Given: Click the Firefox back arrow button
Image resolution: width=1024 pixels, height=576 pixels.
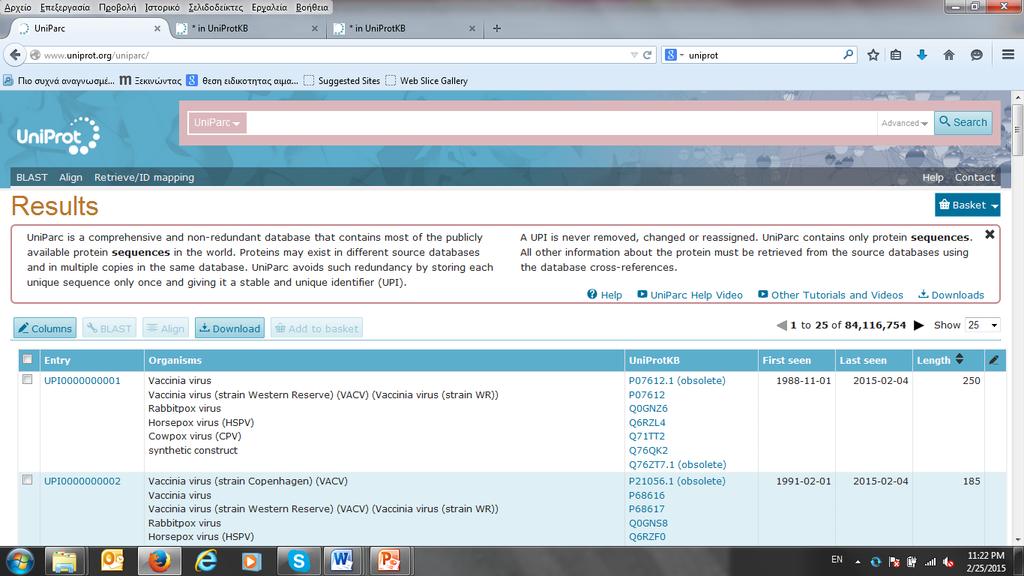Looking at the screenshot, I should 15,56.
